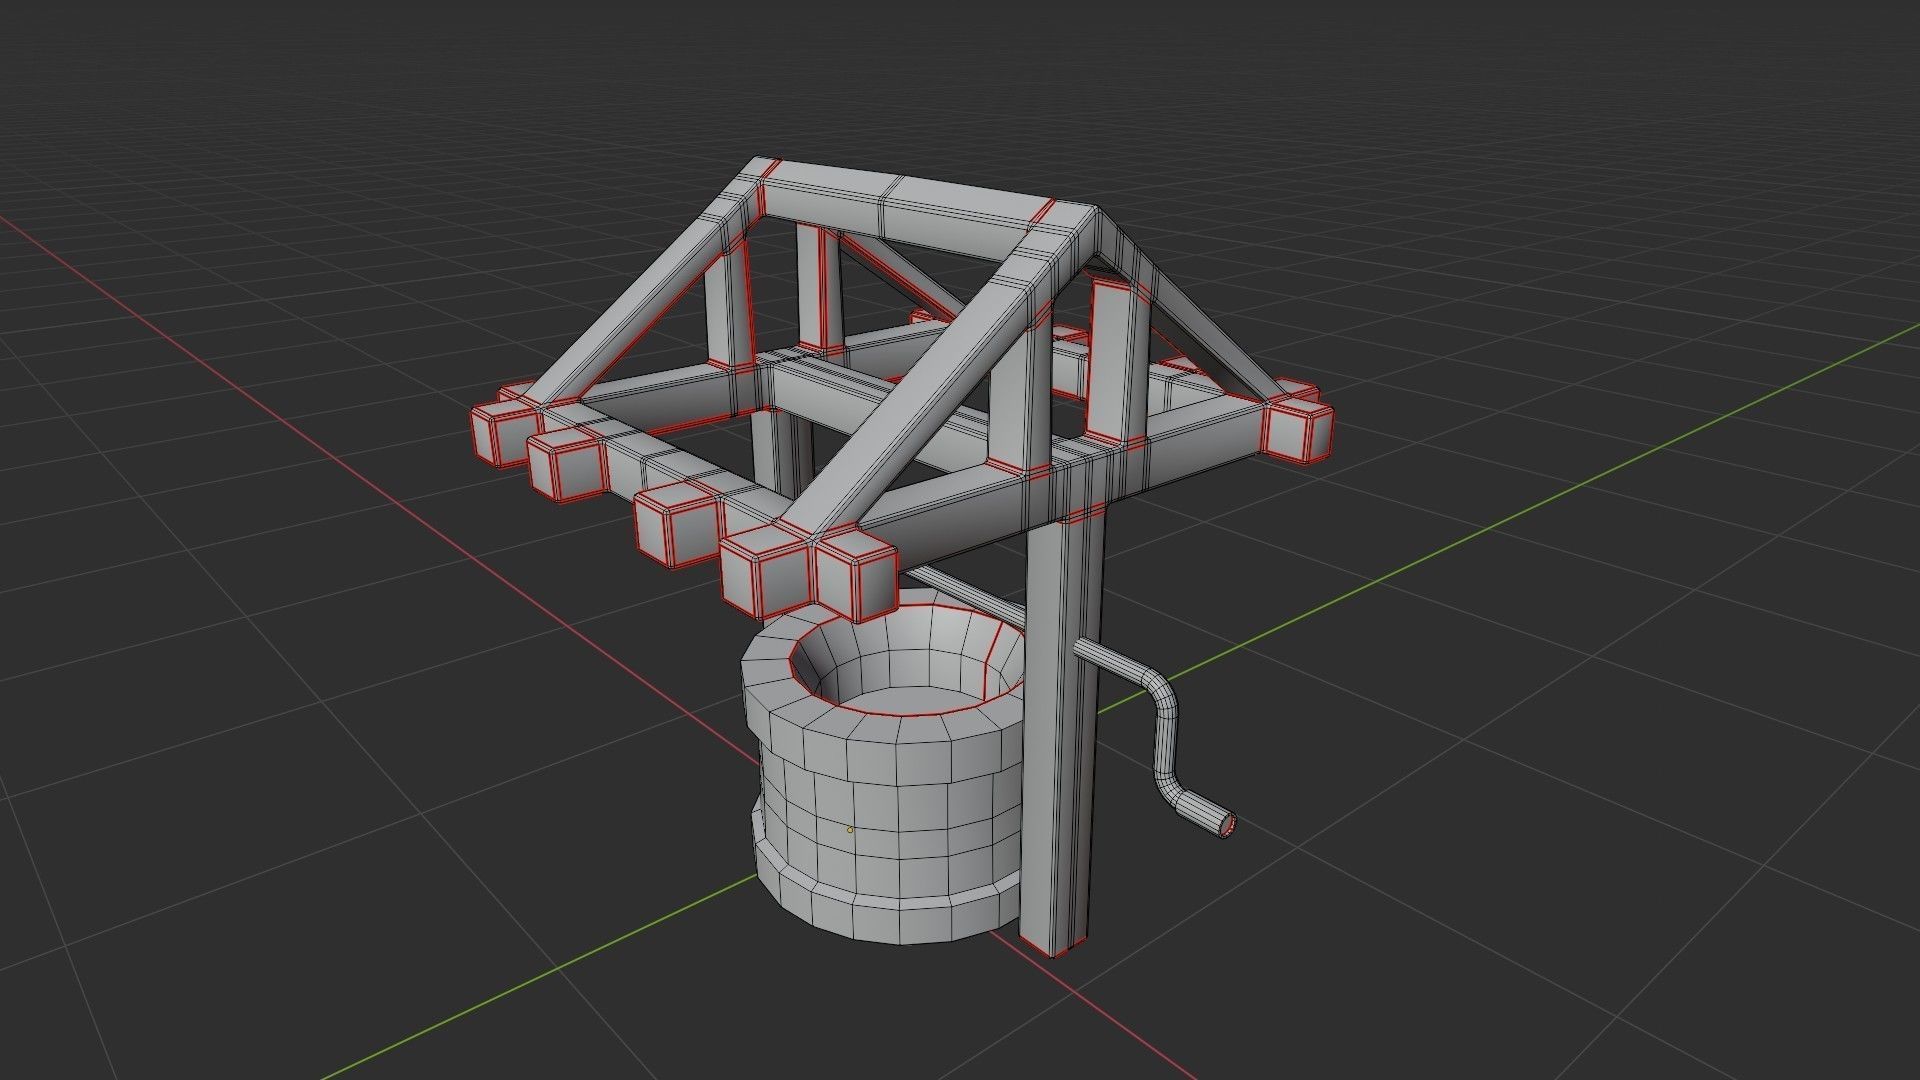The image size is (1920, 1080).
Task: Select the tall vertical post reaching the ground
Action: tap(1062, 730)
